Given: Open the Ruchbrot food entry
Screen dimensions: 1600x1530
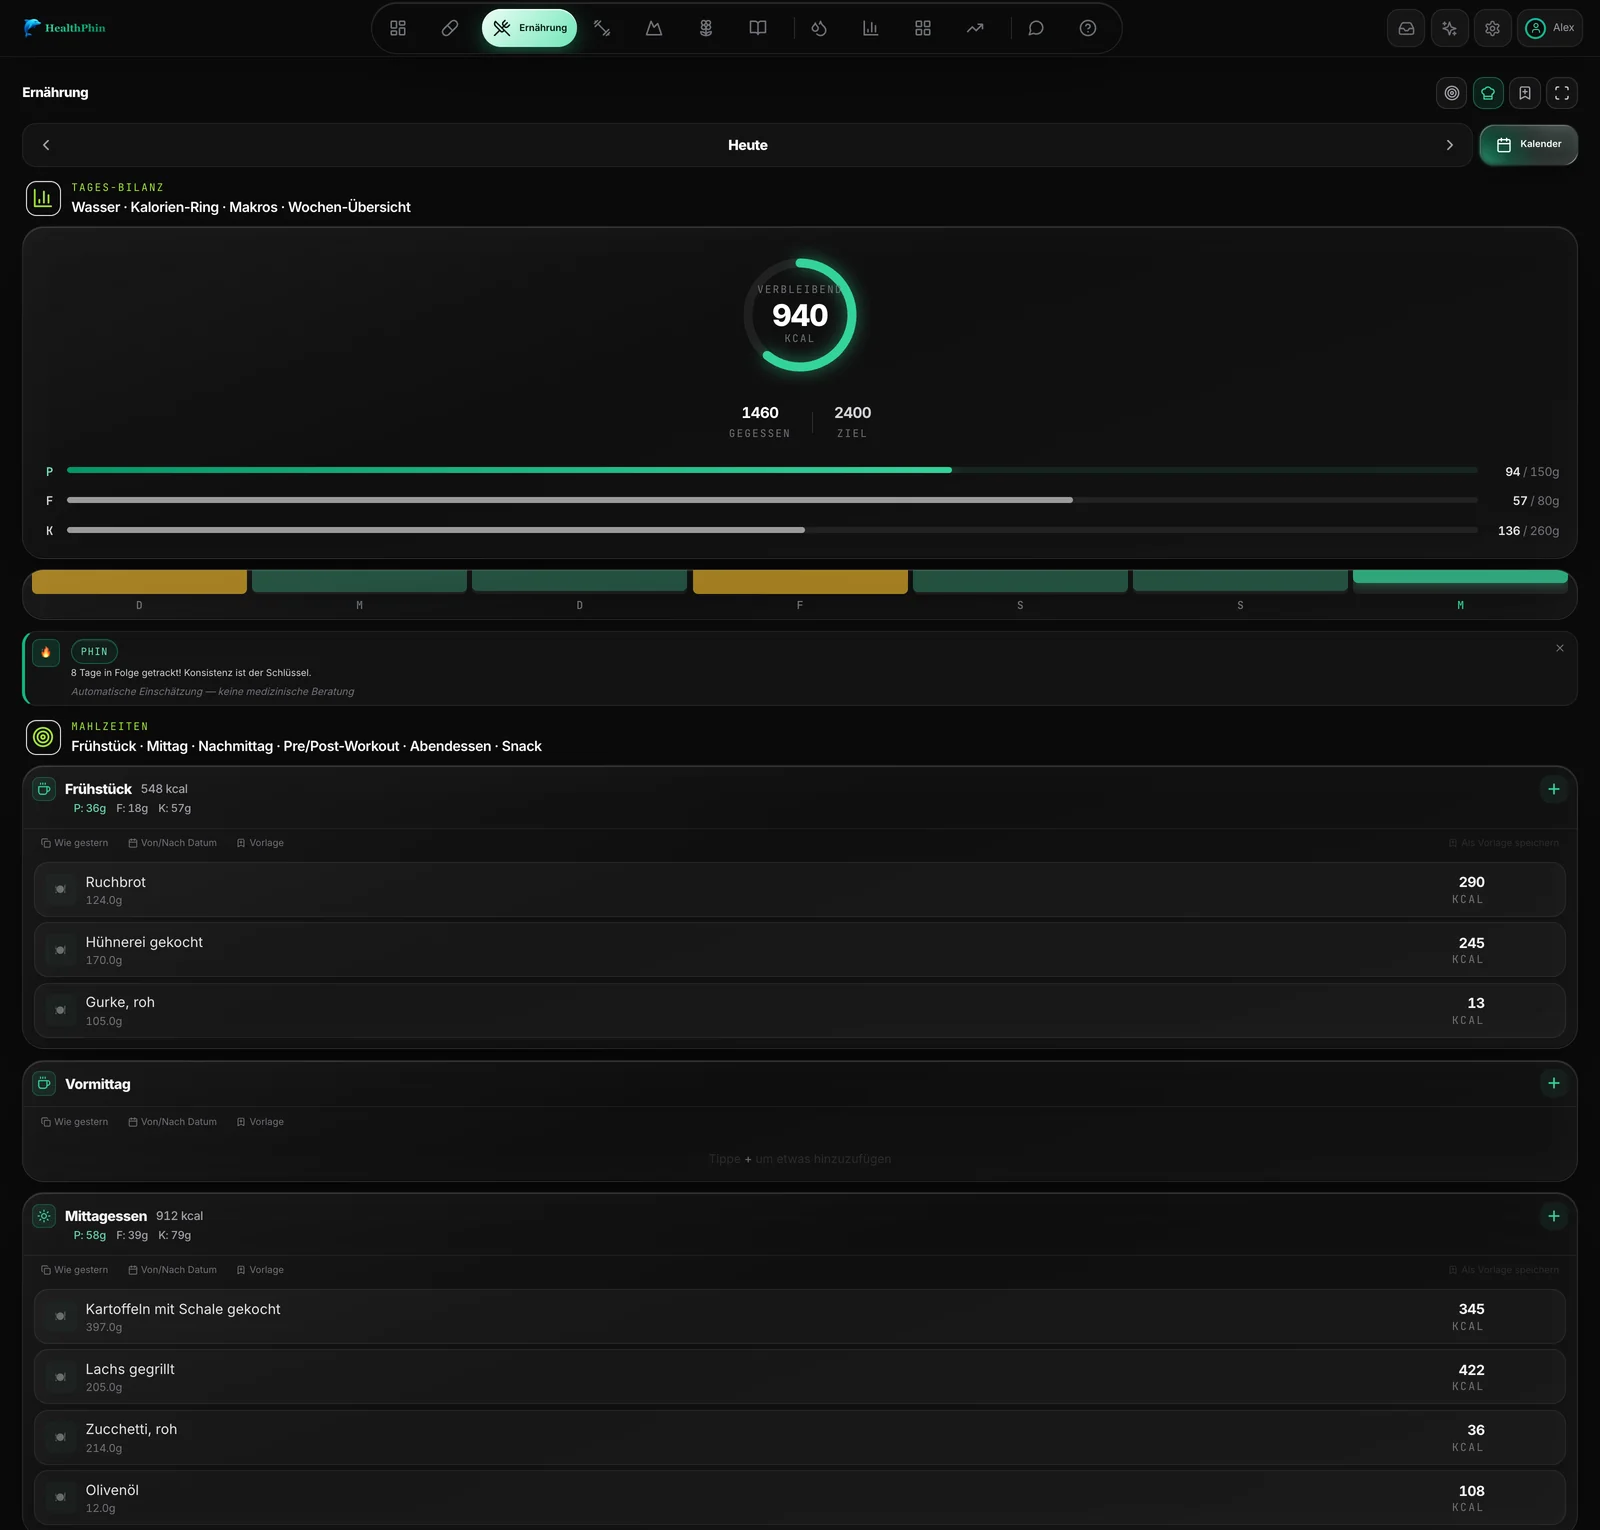Looking at the screenshot, I should pyautogui.click(x=800, y=890).
